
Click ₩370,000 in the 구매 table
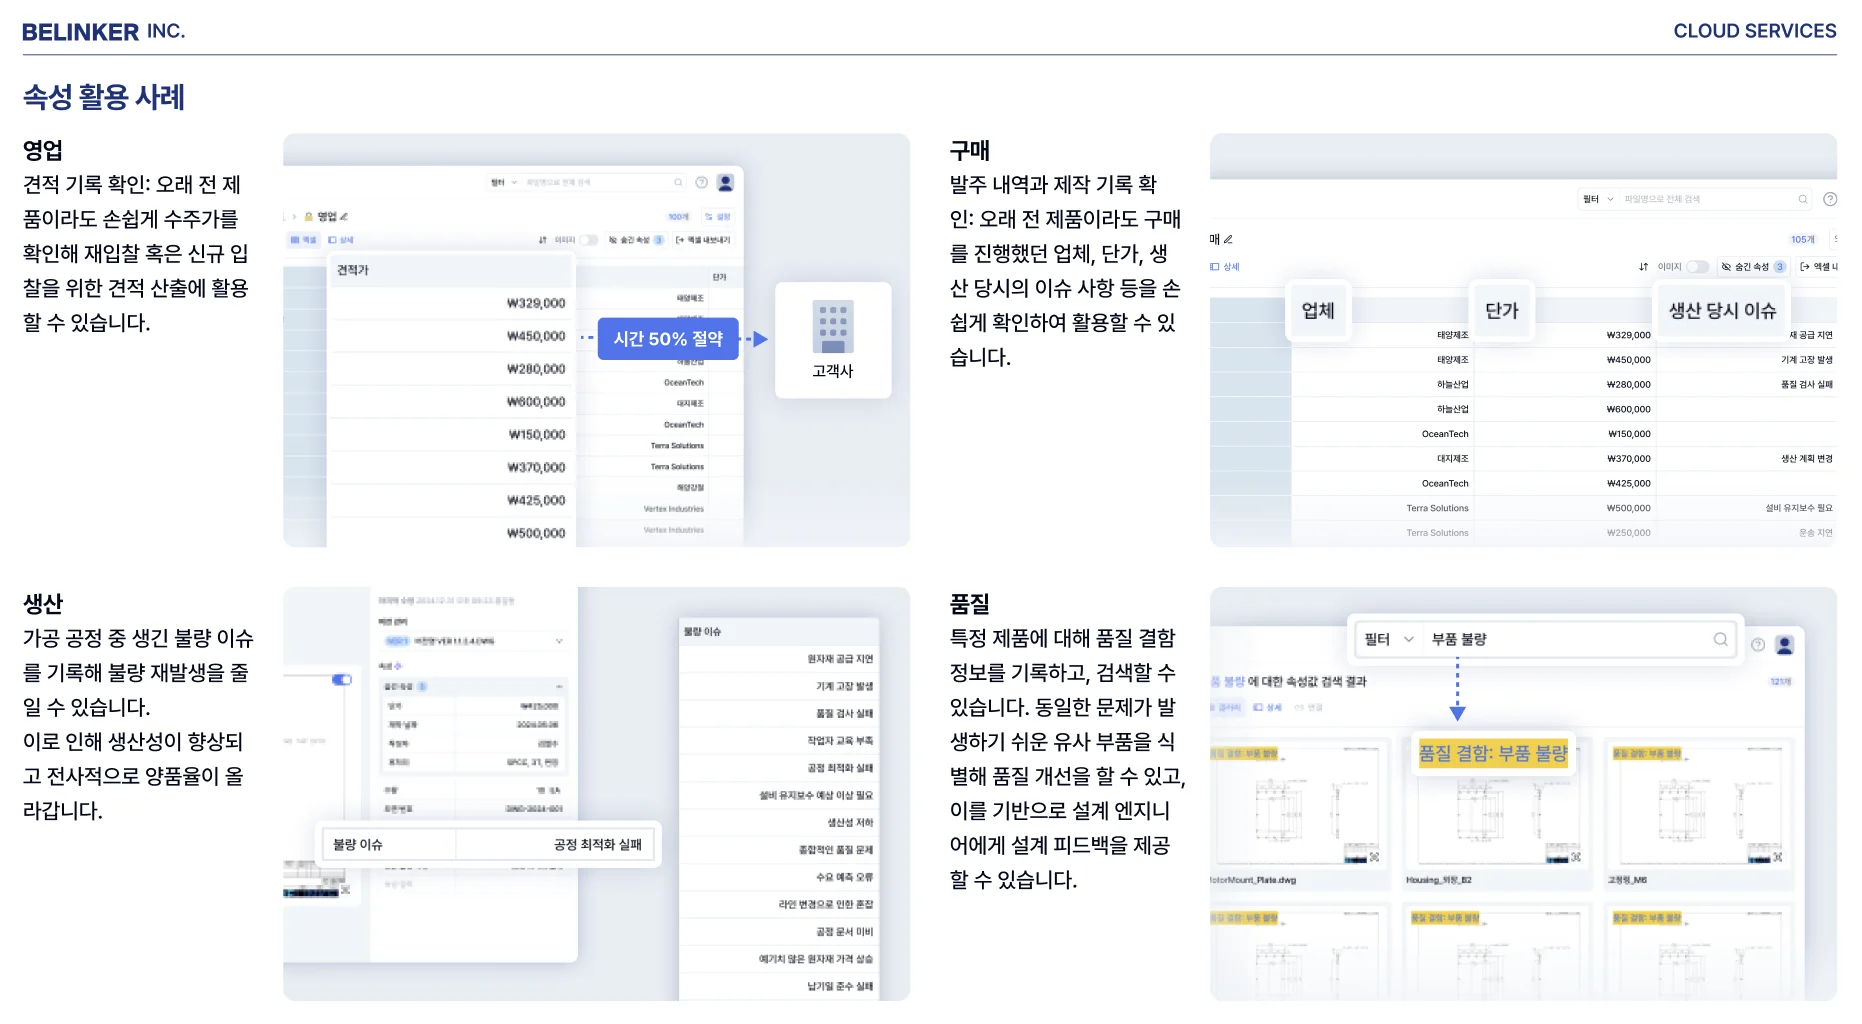click(1628, 459)
